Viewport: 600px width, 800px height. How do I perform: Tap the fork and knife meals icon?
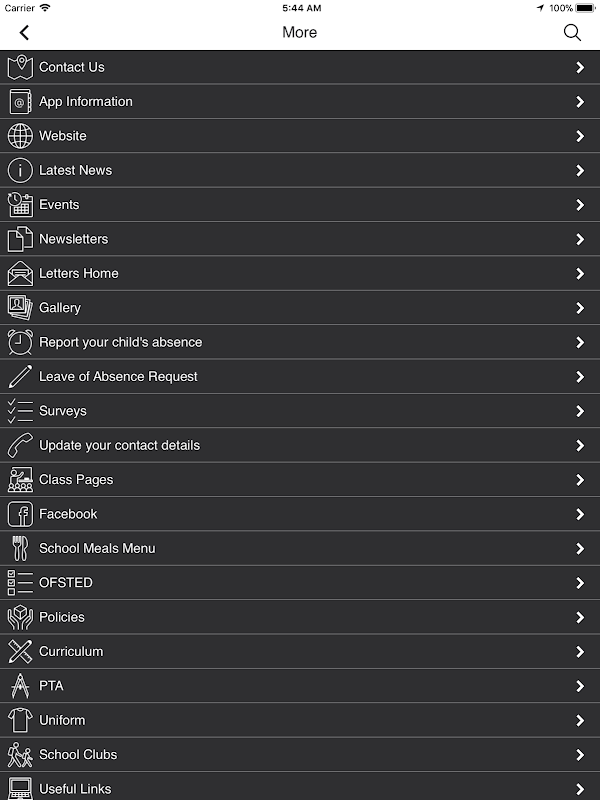pos(20,548)
